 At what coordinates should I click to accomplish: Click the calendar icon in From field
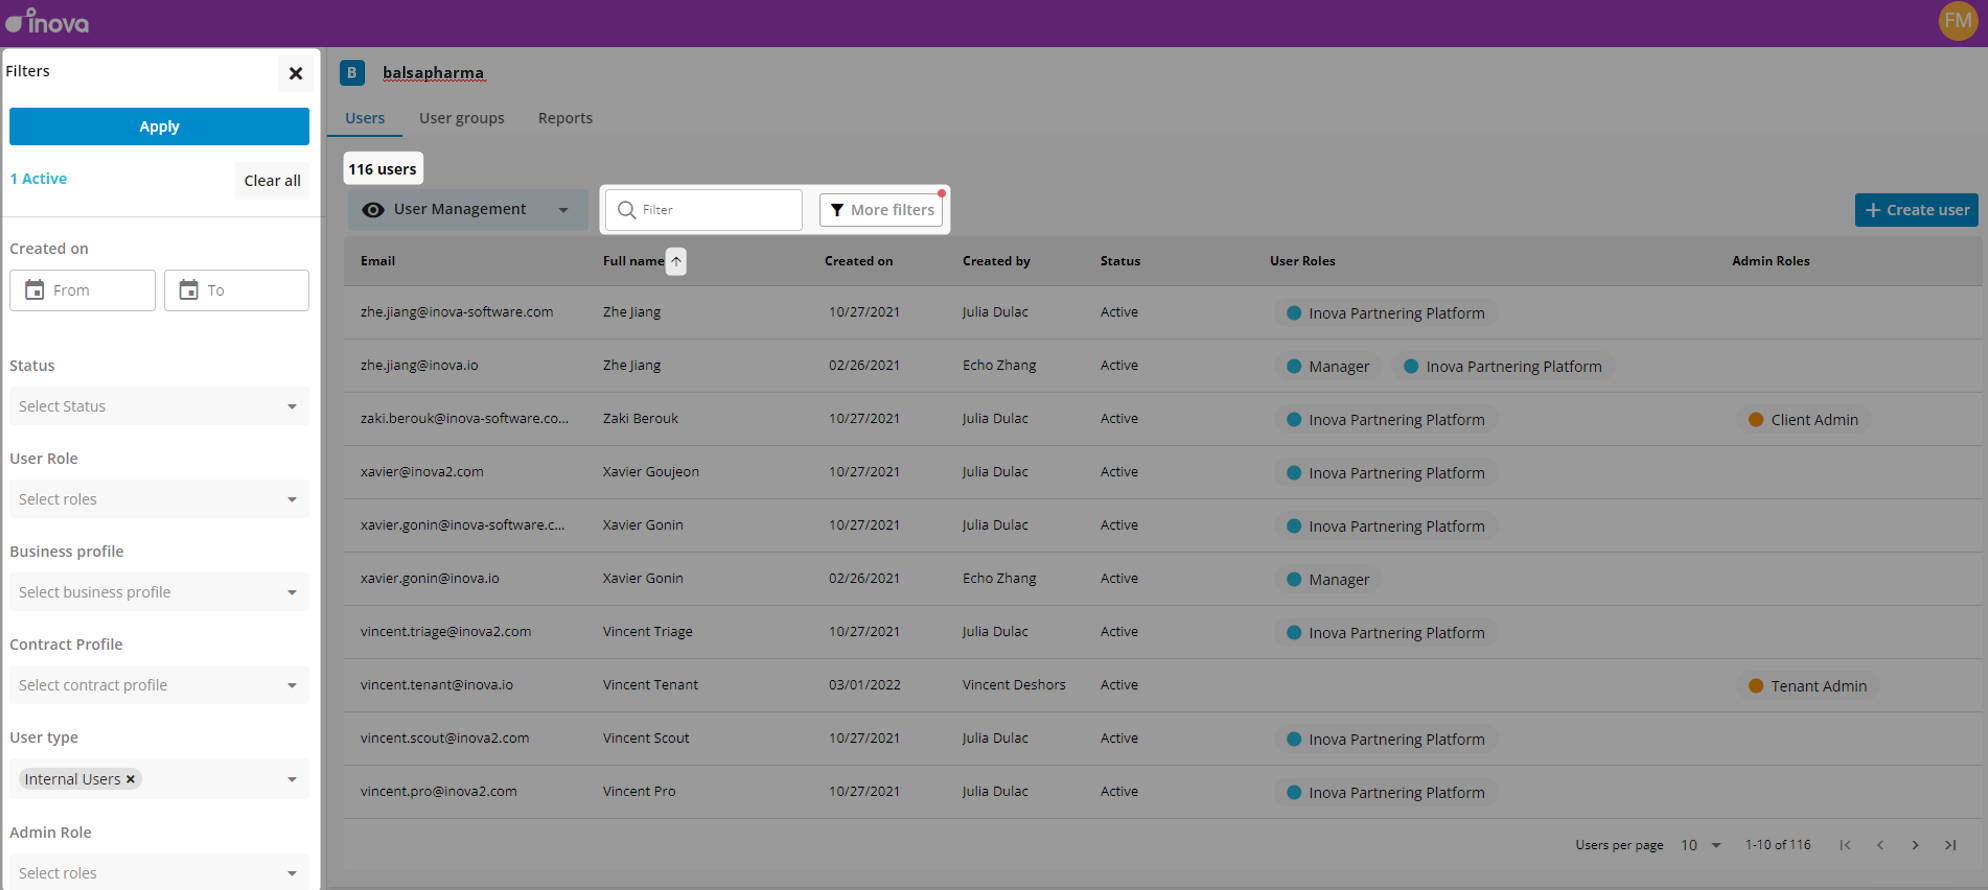coord(34,290)
